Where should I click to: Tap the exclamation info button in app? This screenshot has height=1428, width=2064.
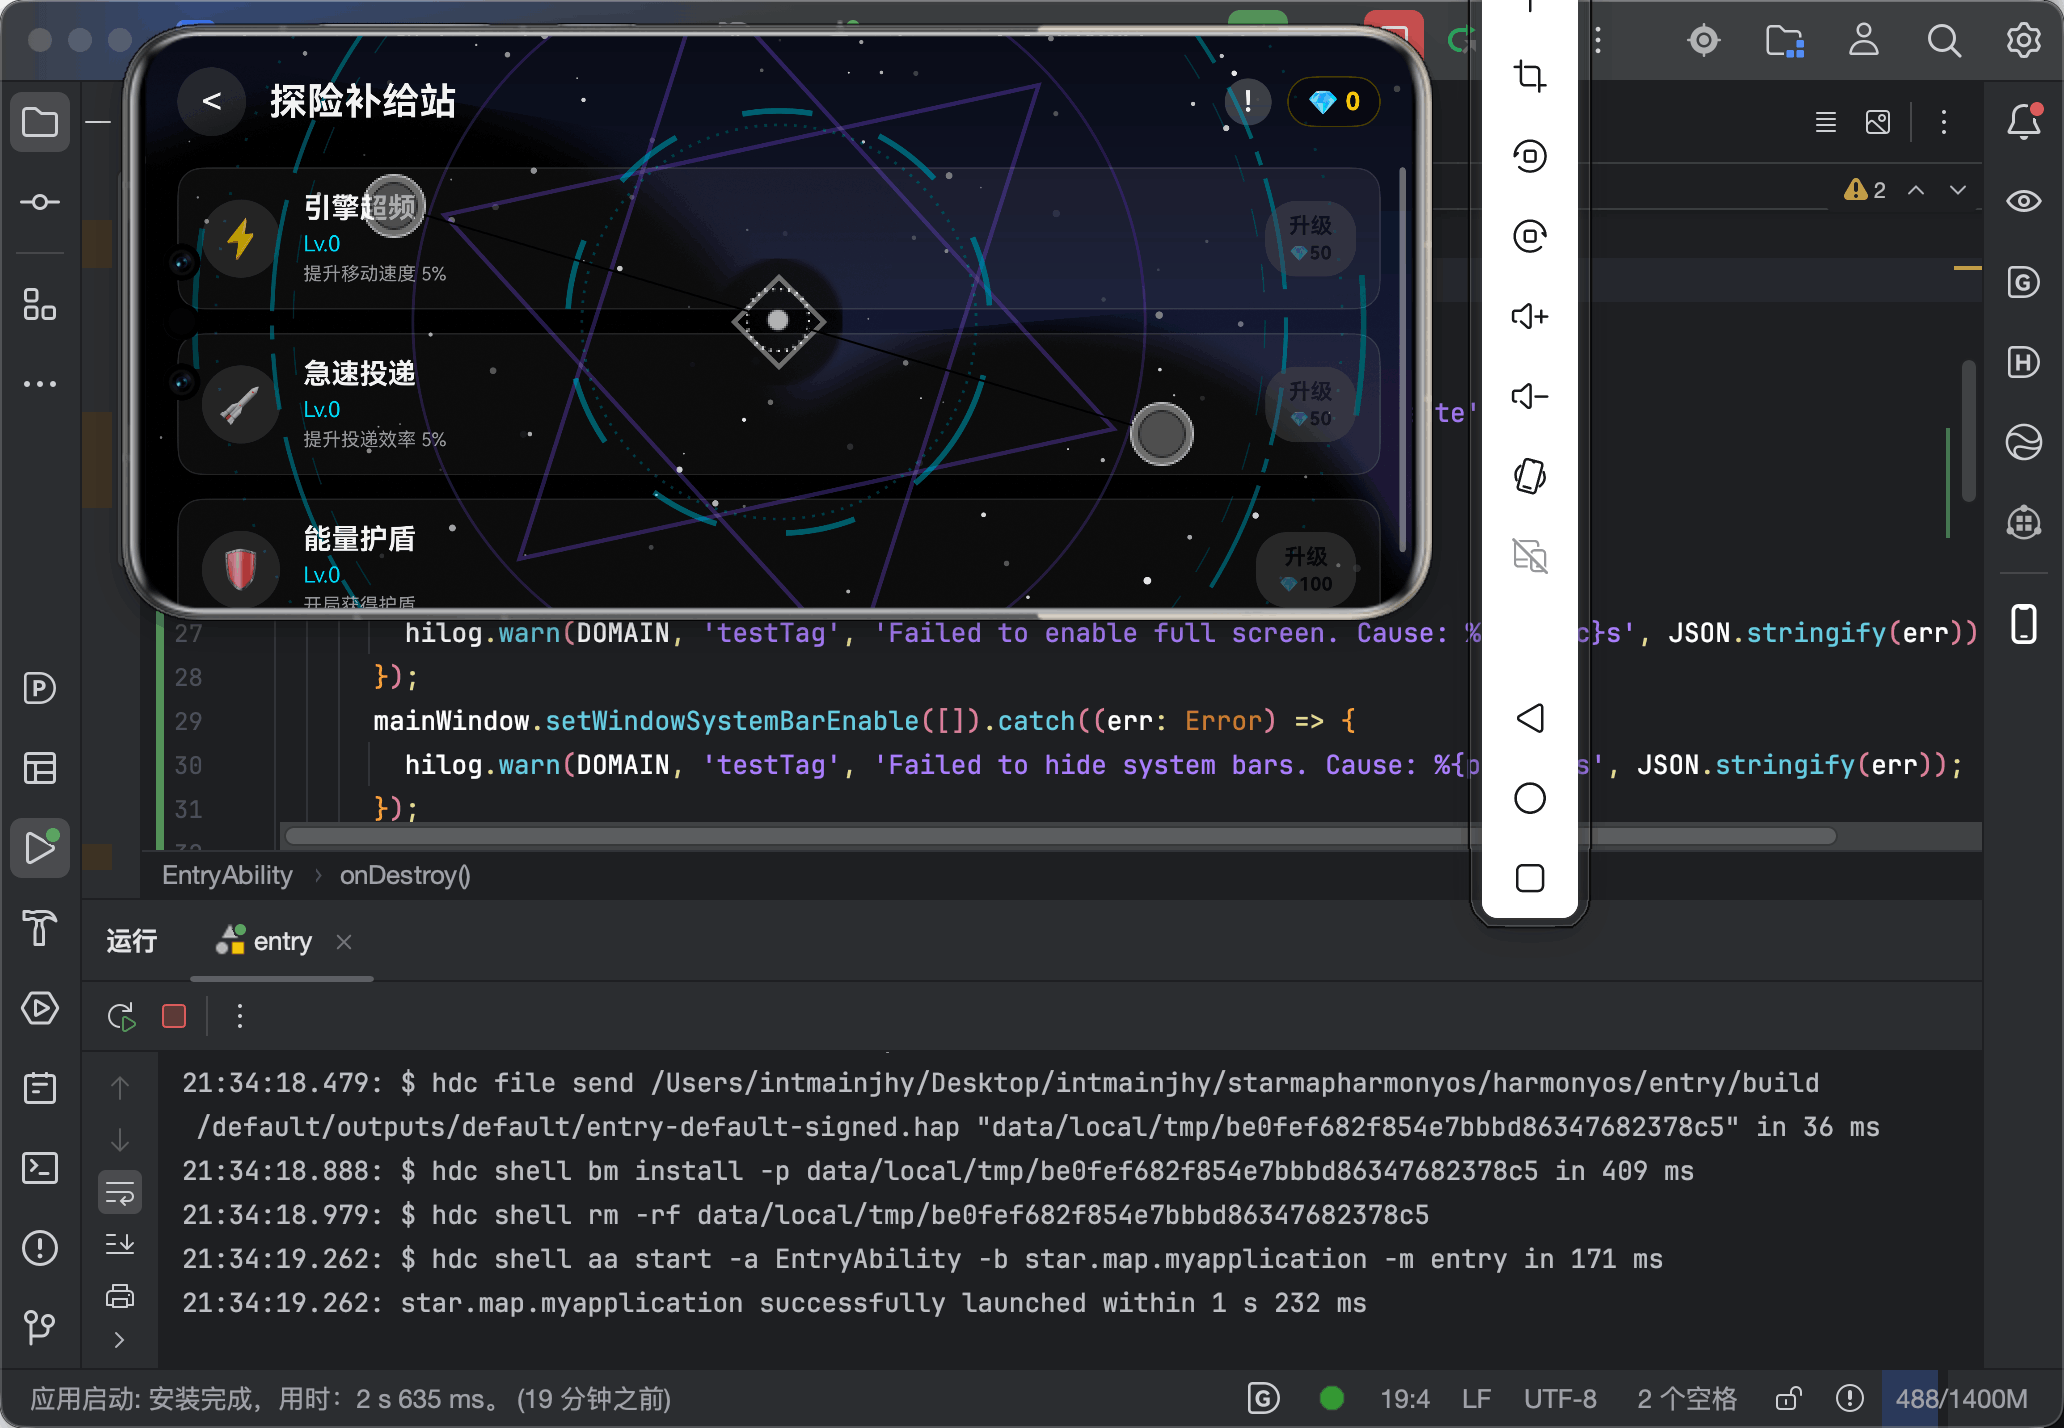1248,101
